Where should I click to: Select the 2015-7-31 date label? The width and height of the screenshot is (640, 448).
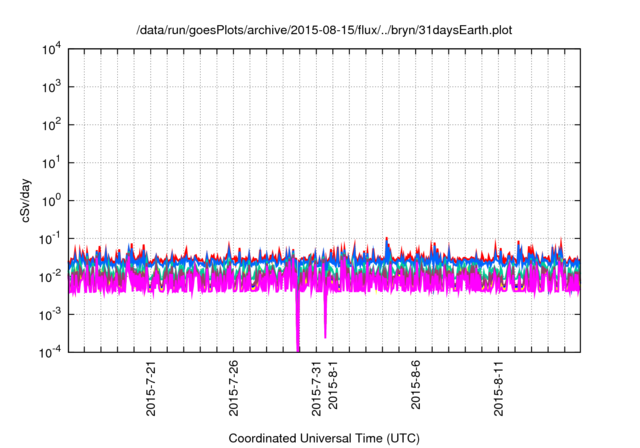coord(317,388)
